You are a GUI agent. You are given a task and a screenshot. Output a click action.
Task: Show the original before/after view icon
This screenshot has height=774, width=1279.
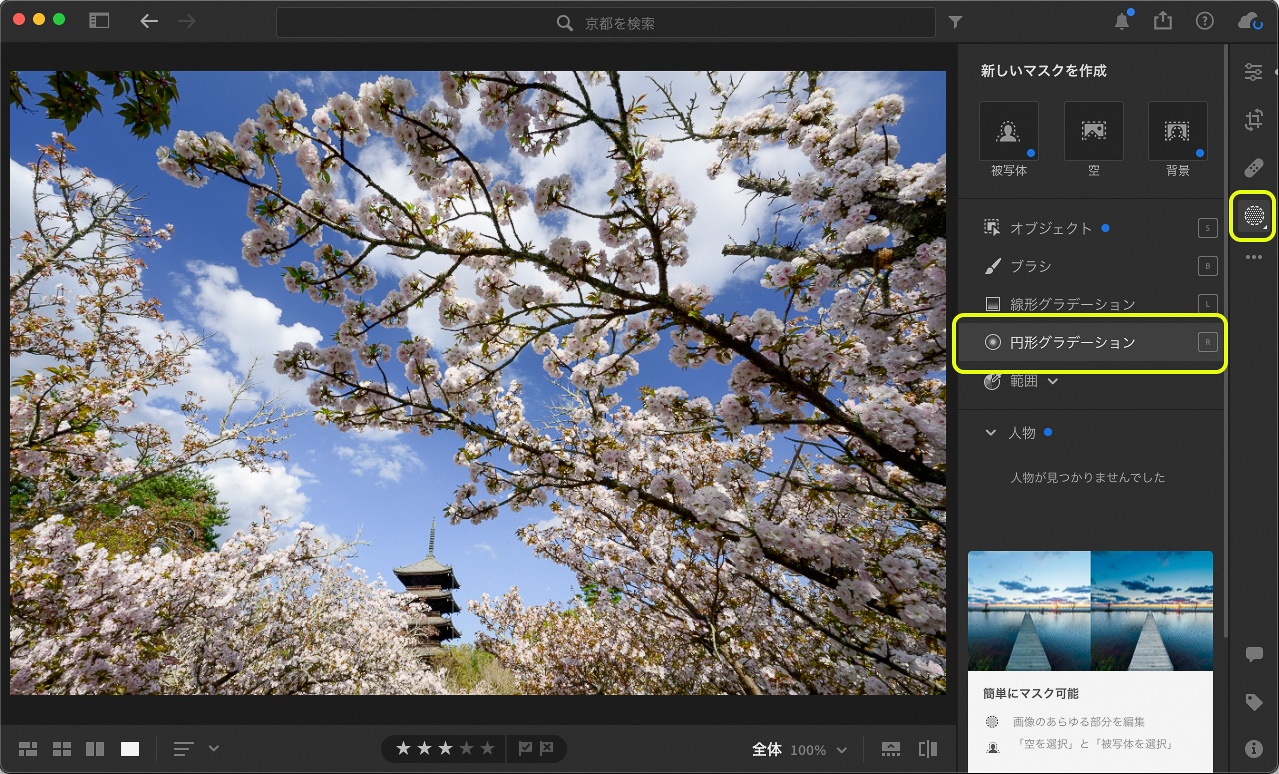click(x=927, y=749)
